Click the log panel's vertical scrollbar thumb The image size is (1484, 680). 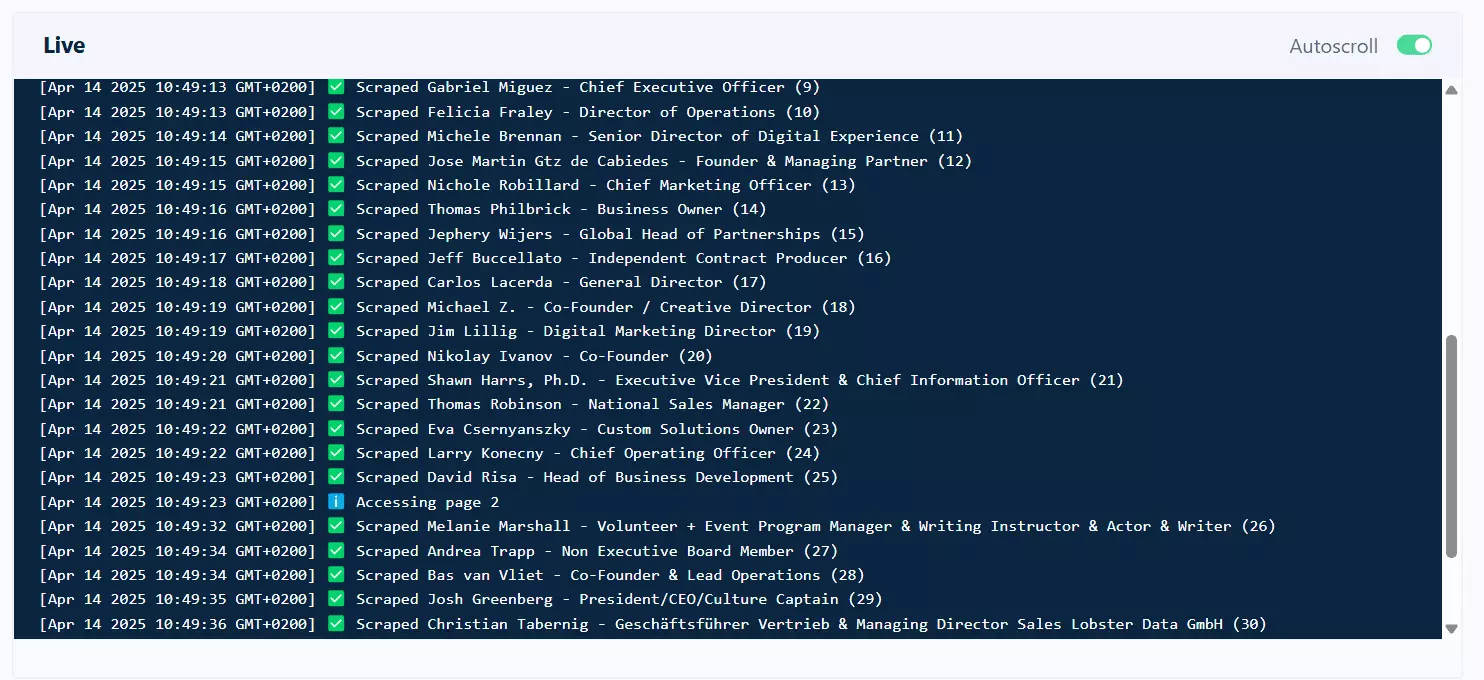(x=1451, y=445)
